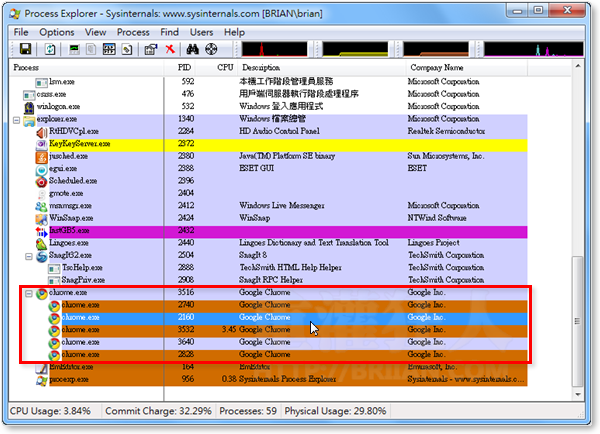Image resolution: width=600 pixels, height=434 pixels.
Task: Click Chrome icon of process PID 3516
Action: [x=41, y=294]
